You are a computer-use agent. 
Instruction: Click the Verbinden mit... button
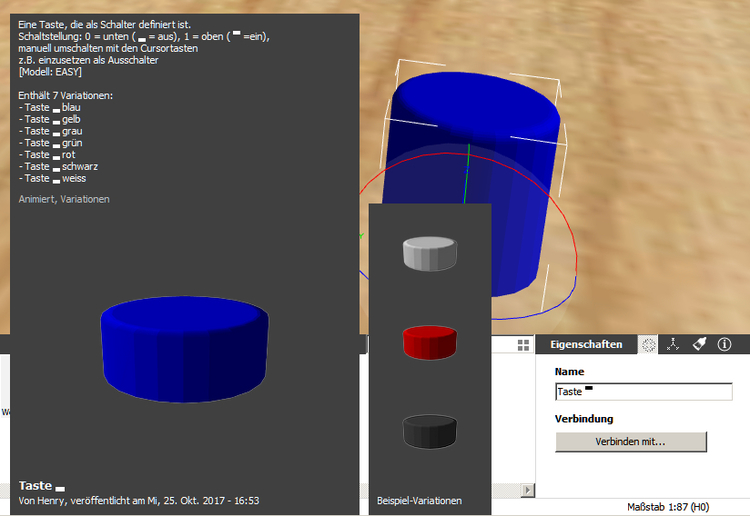coord(631,442)
